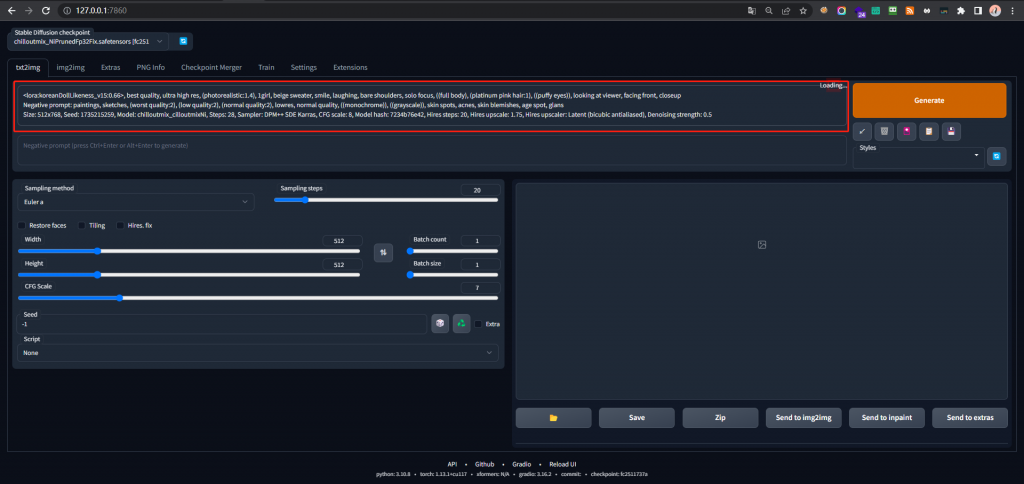Open the Script dropdown
Viewport: 1024px width, 484px height.
click(258, 353)
